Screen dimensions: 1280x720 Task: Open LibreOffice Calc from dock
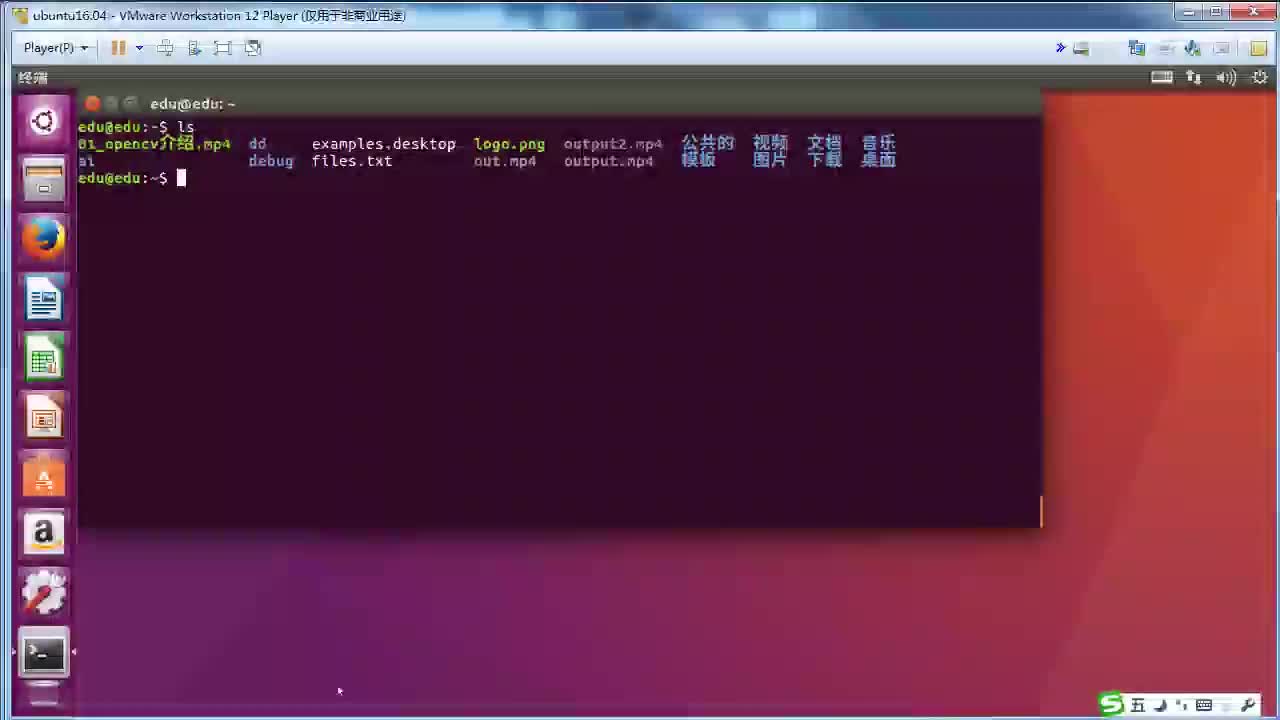[x=43, y=358]
